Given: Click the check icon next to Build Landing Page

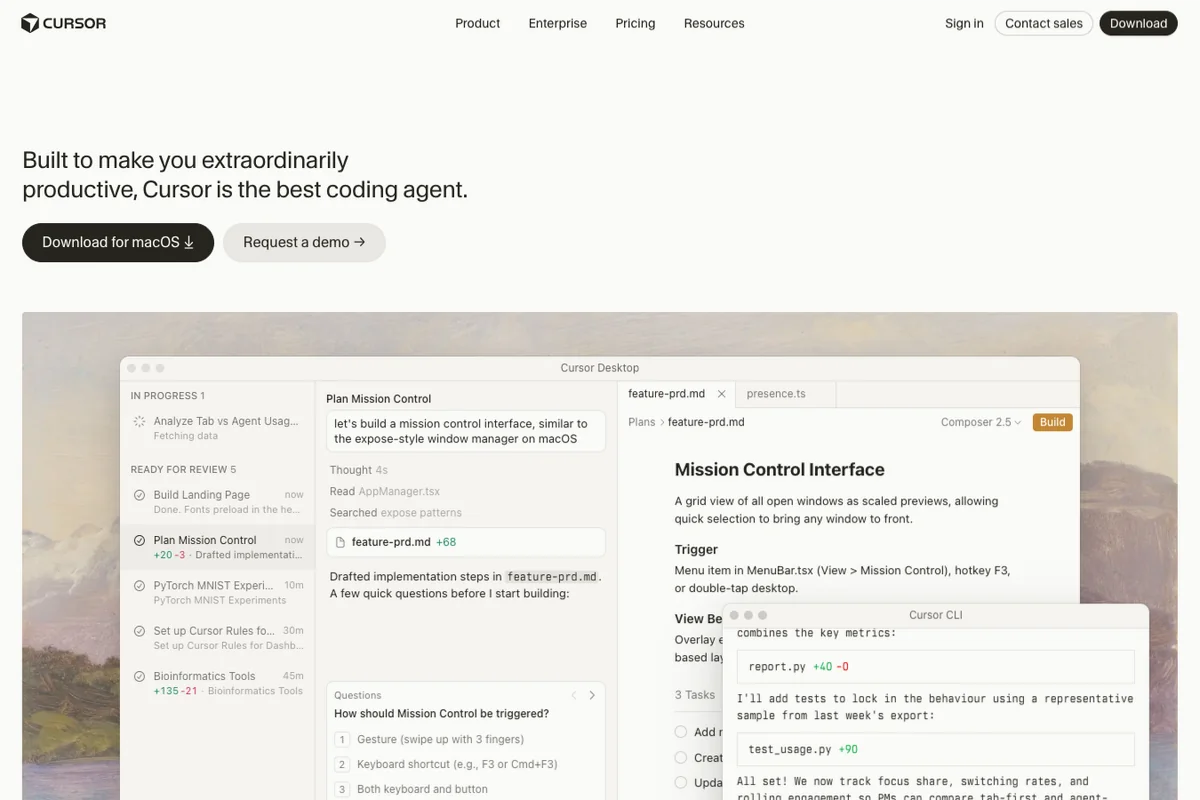Looking at the screenshot, I should point(139,495).
